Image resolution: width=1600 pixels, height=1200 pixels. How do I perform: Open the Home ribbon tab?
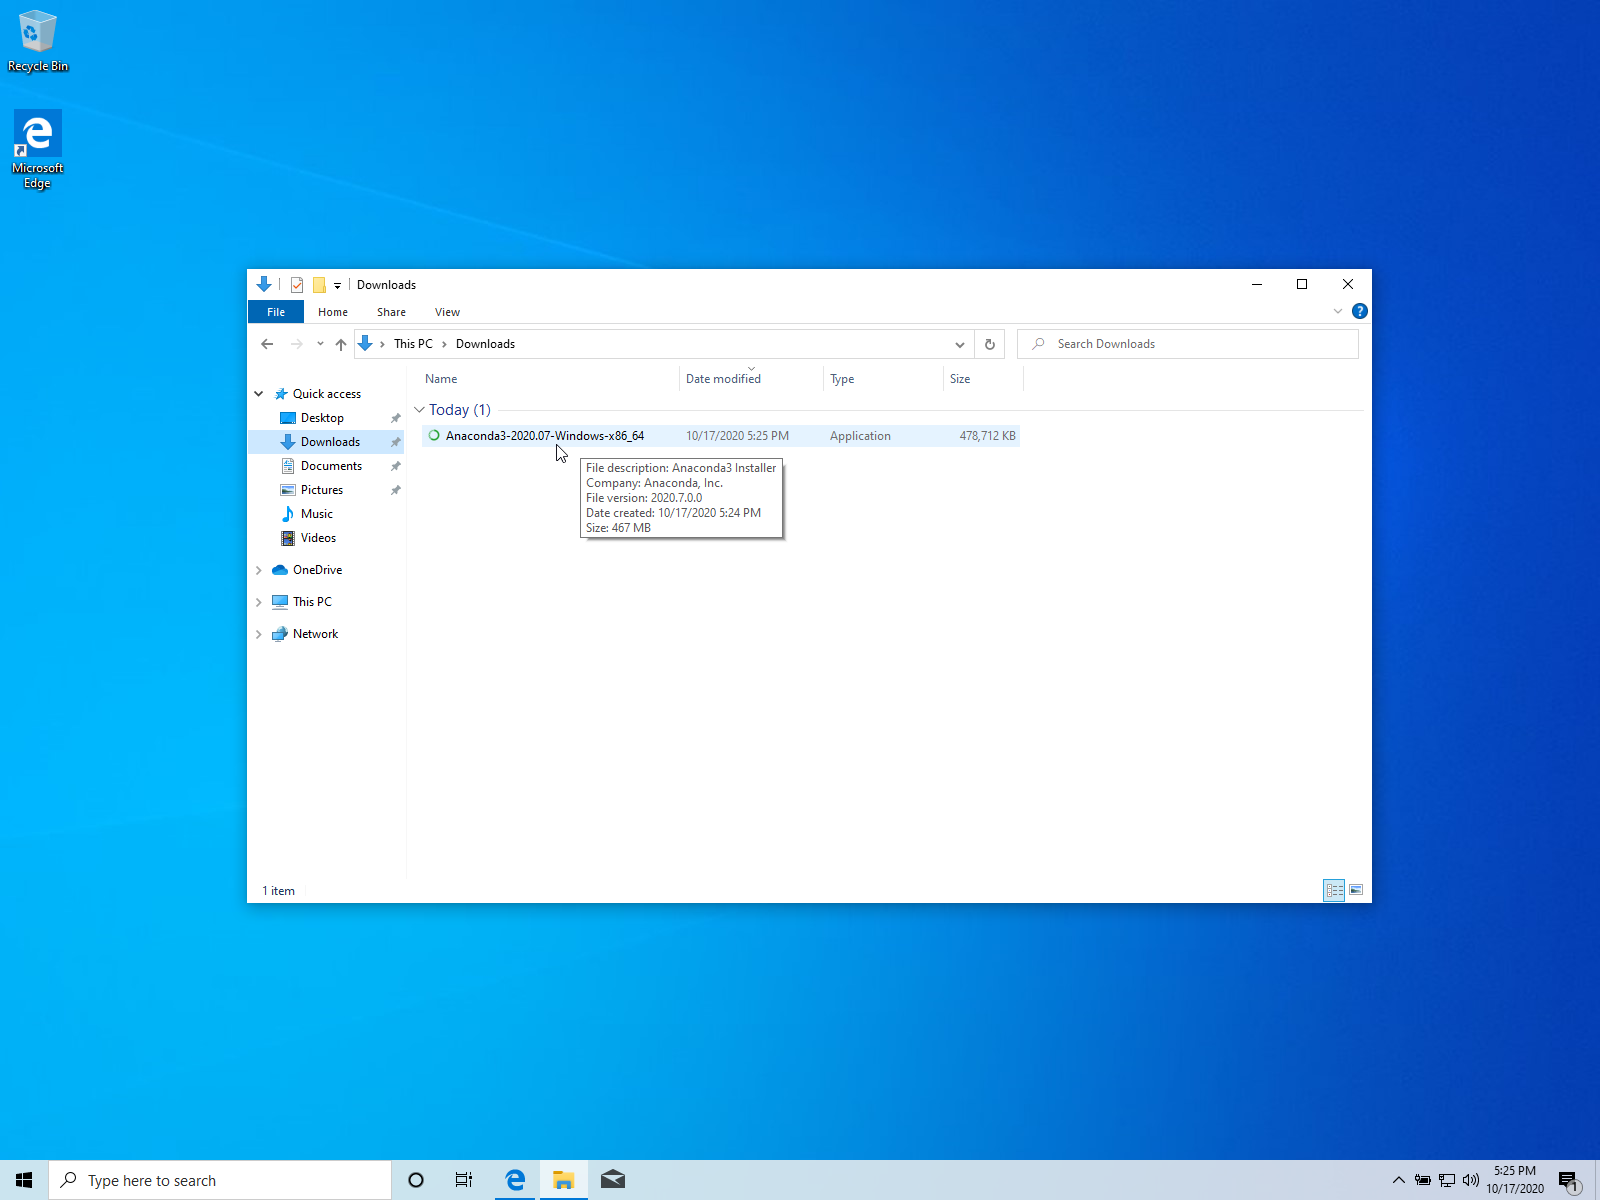(x=333, y=312)
